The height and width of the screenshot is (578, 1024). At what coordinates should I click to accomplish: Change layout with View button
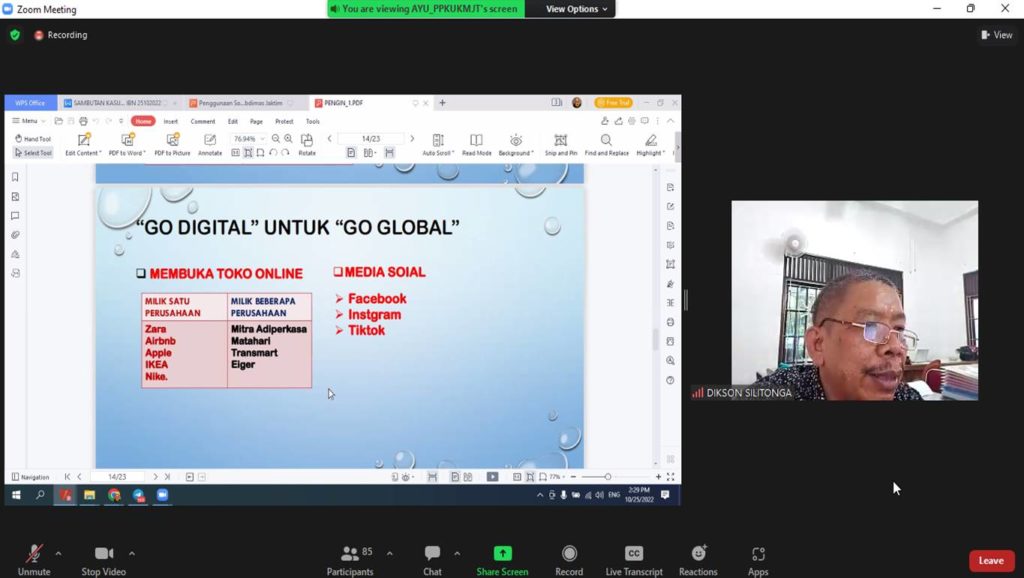[997, 35]
